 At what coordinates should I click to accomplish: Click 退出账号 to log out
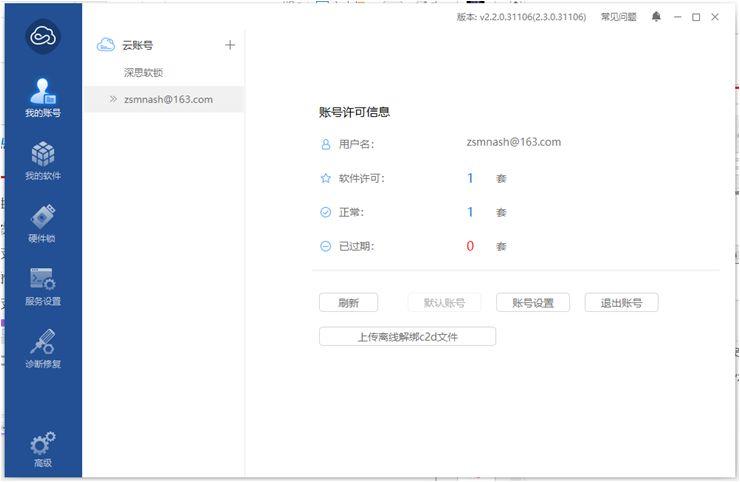pos(621,303)
